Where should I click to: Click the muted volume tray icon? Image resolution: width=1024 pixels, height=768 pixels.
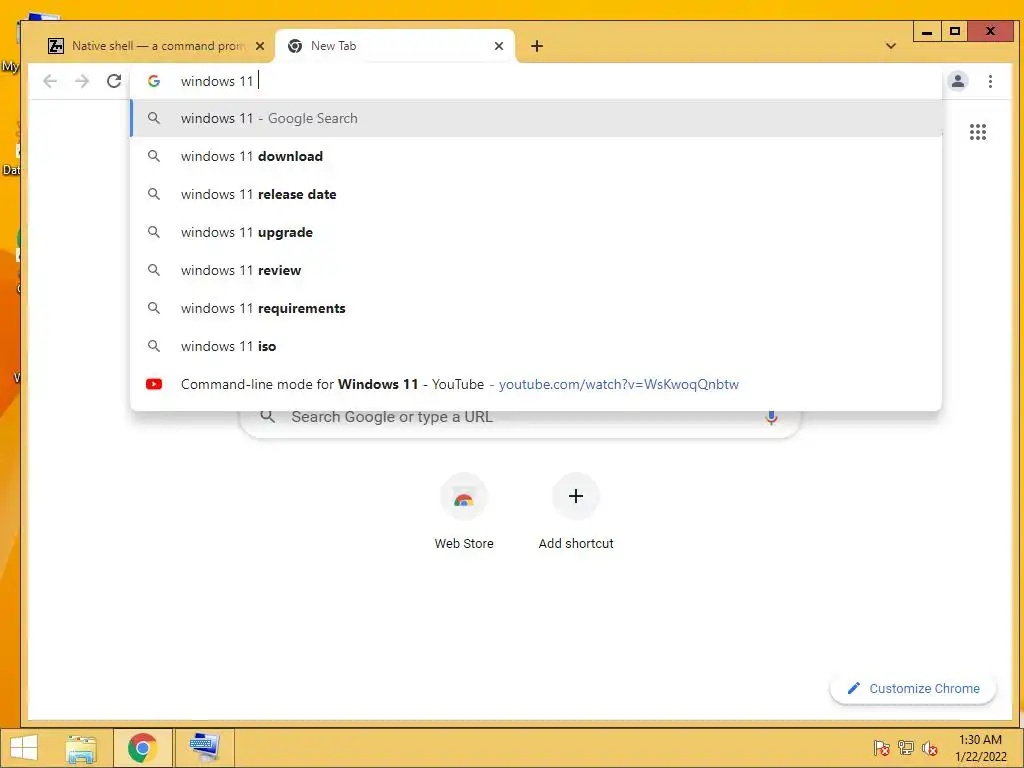929,748
